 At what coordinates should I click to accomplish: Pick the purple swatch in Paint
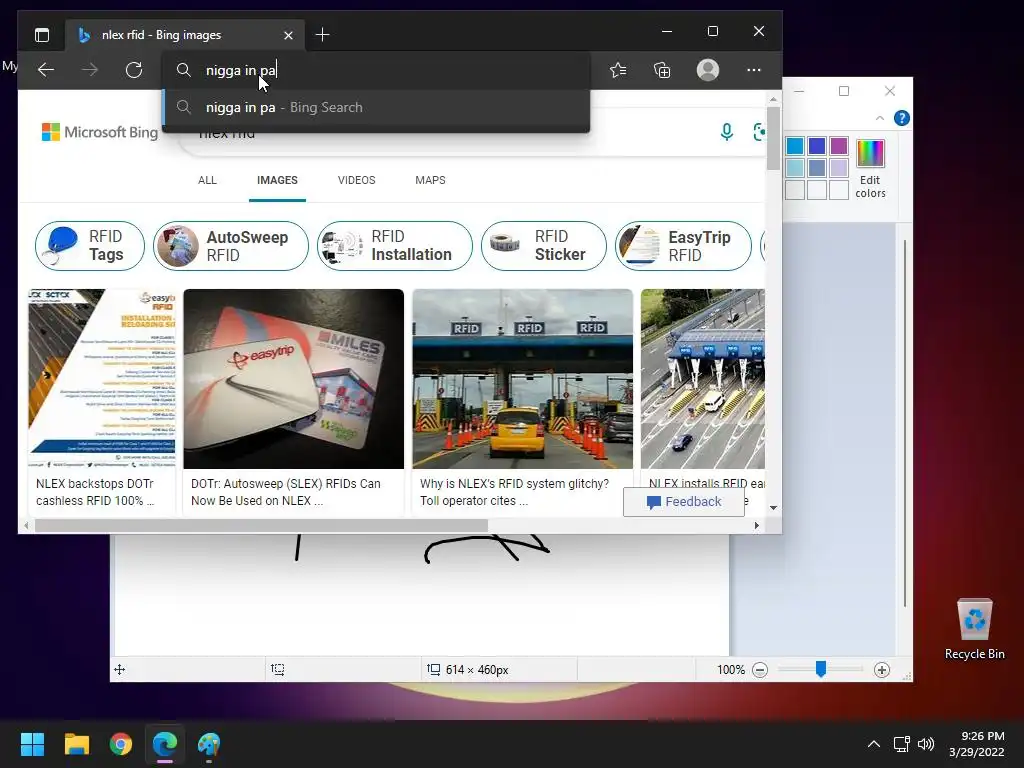click(839, 146)
